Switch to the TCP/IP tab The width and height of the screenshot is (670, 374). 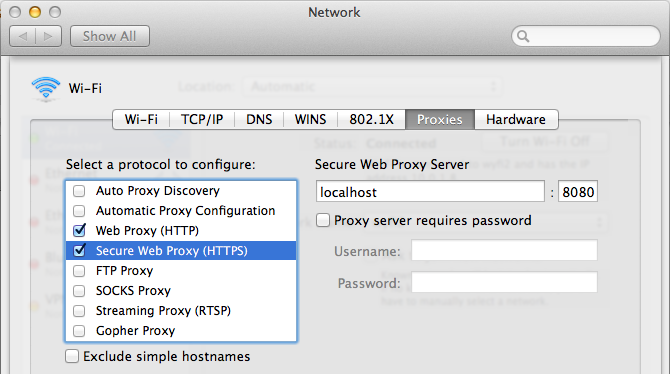tap(202, 119)
